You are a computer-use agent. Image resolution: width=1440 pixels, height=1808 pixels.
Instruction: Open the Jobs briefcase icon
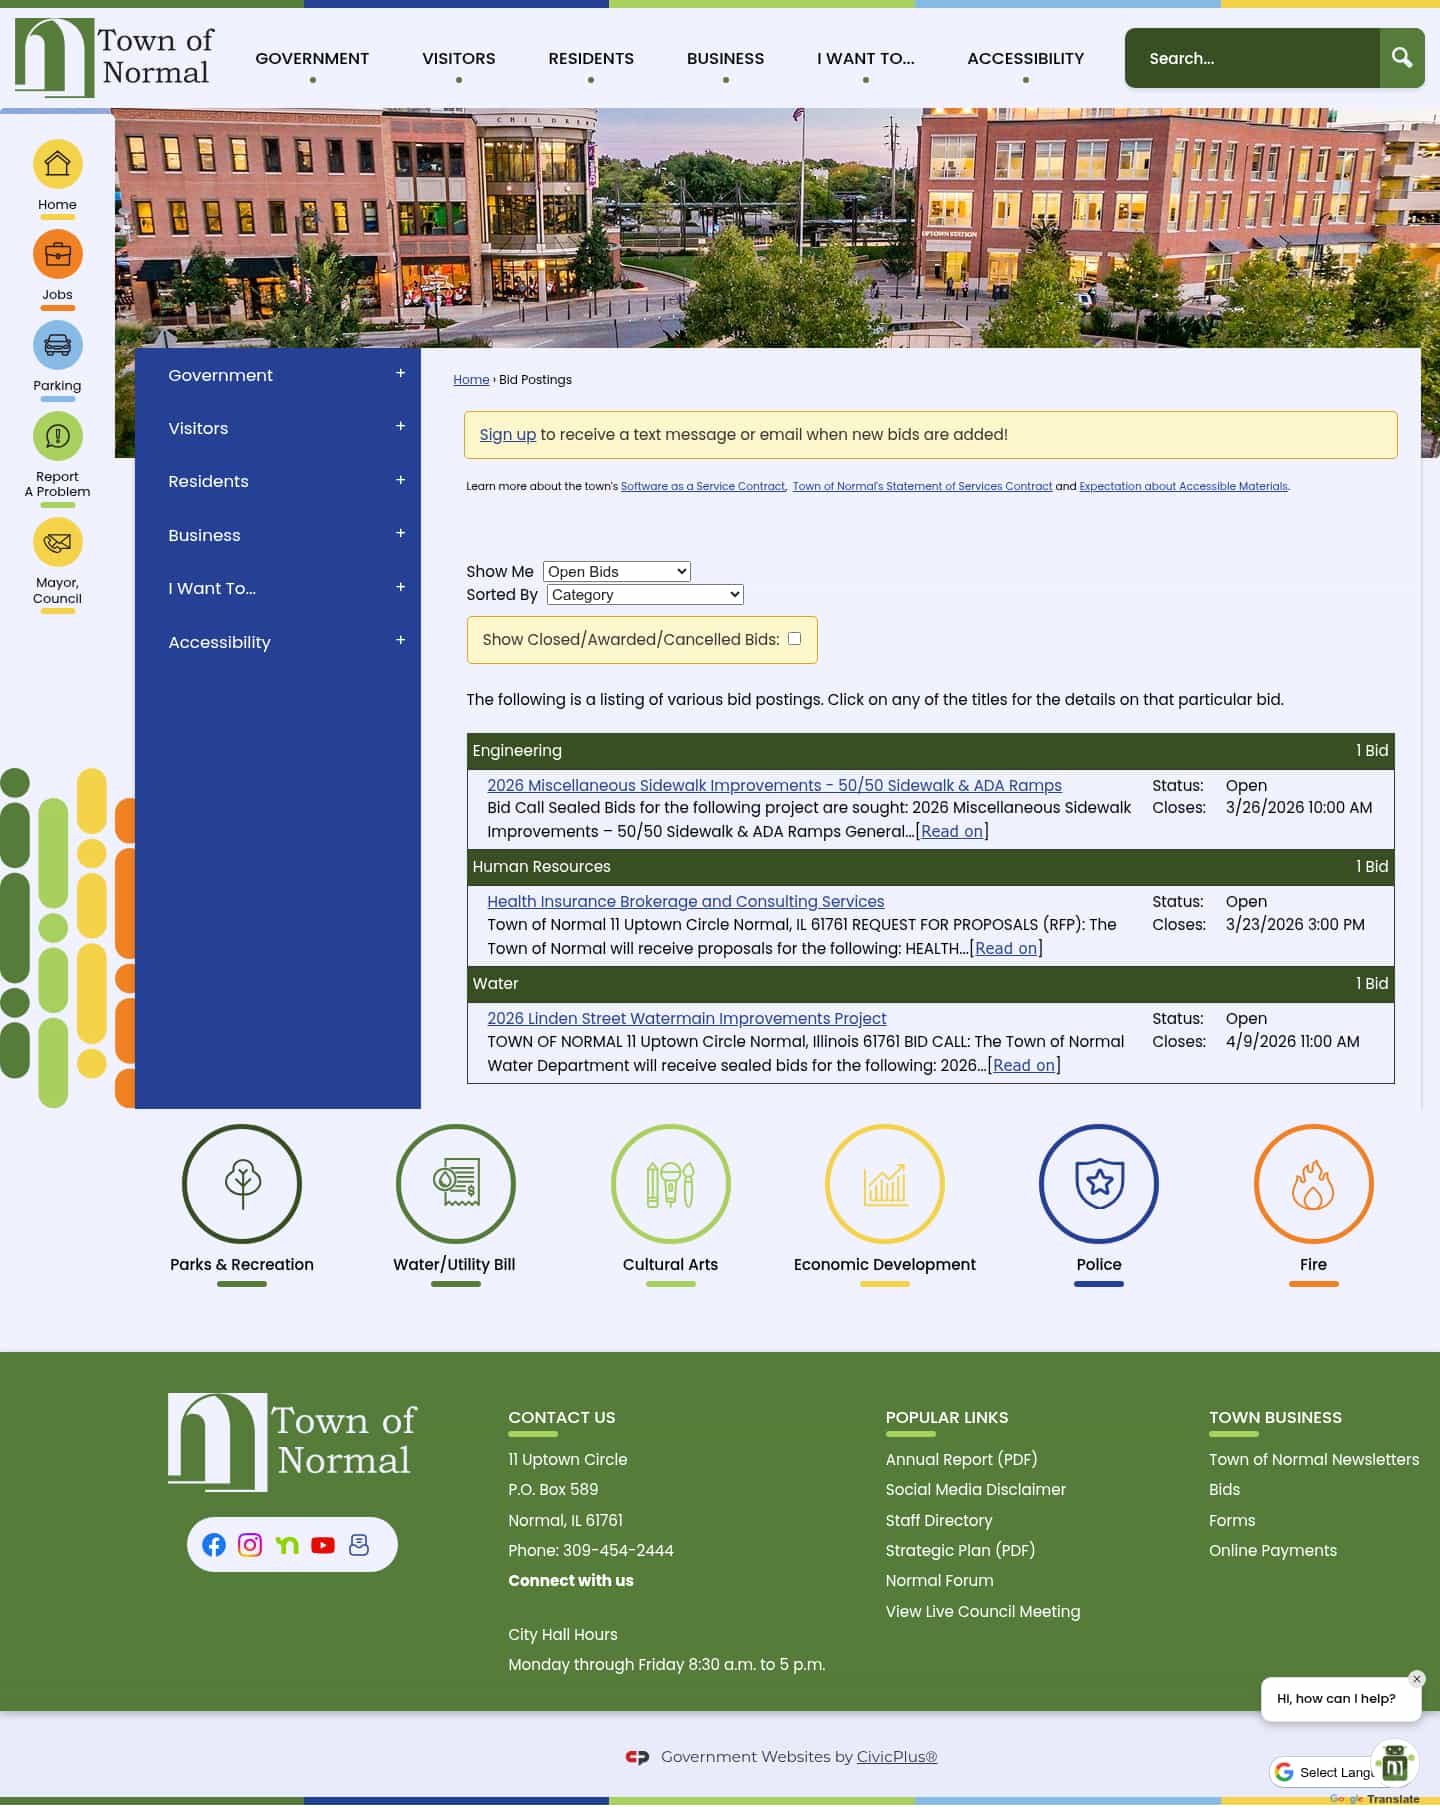57,254
